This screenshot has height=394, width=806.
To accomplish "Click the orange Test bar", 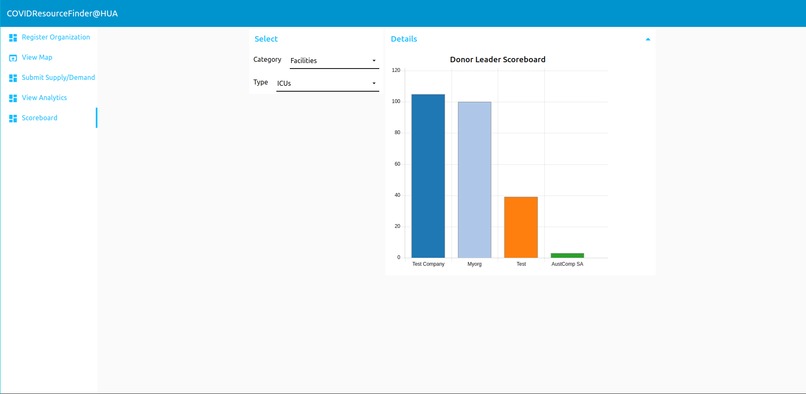I will tap(521, 227).
